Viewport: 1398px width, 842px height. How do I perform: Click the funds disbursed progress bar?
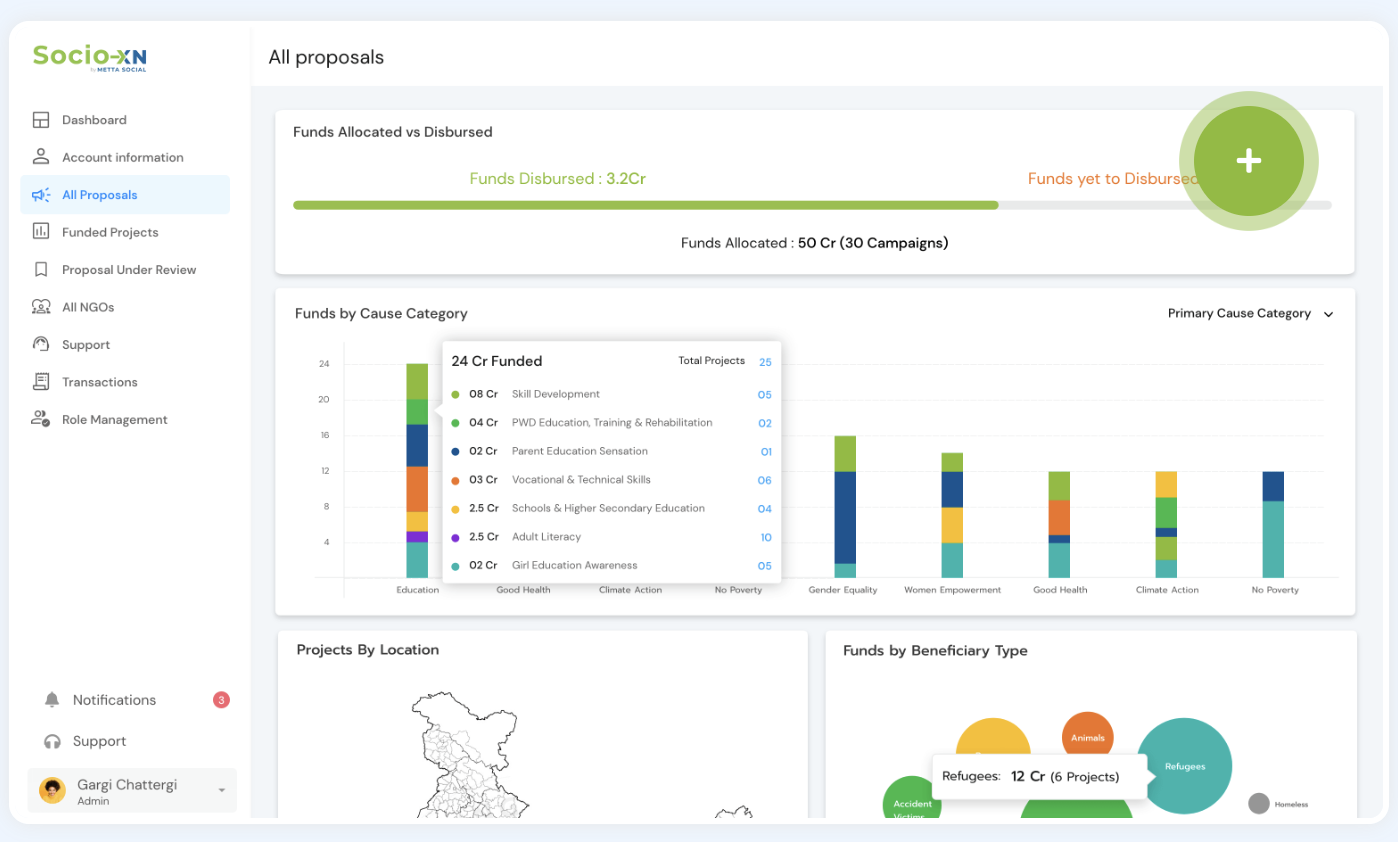coord(645,205)
